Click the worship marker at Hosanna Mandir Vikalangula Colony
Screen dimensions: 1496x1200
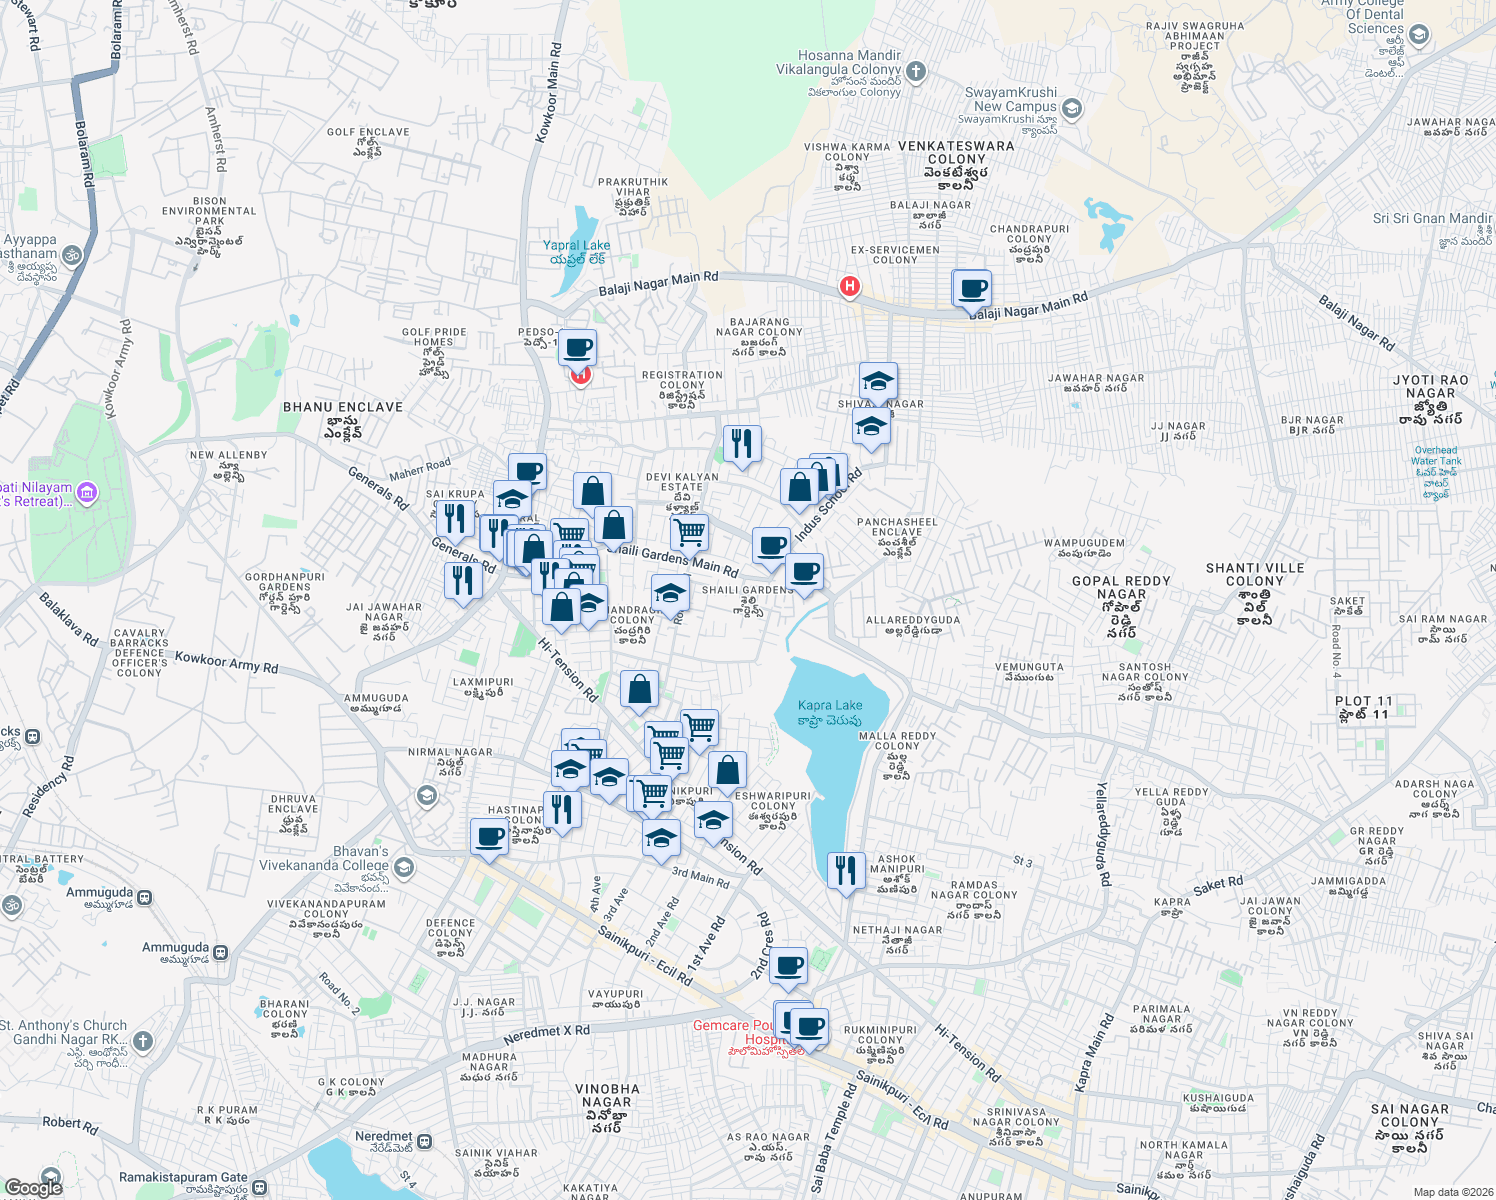914,72
